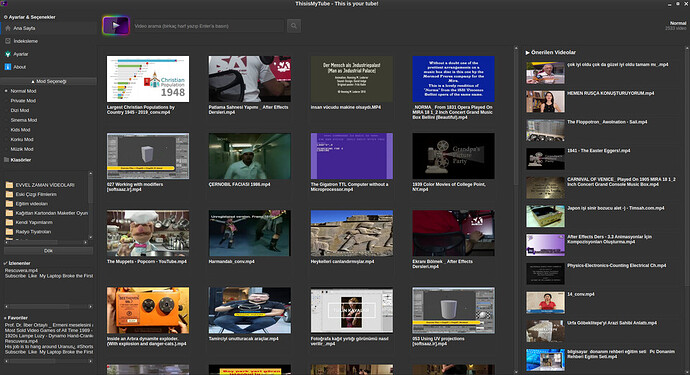Open Patlama Sahnesi Yapımı After Effects video

pos(250,79)
